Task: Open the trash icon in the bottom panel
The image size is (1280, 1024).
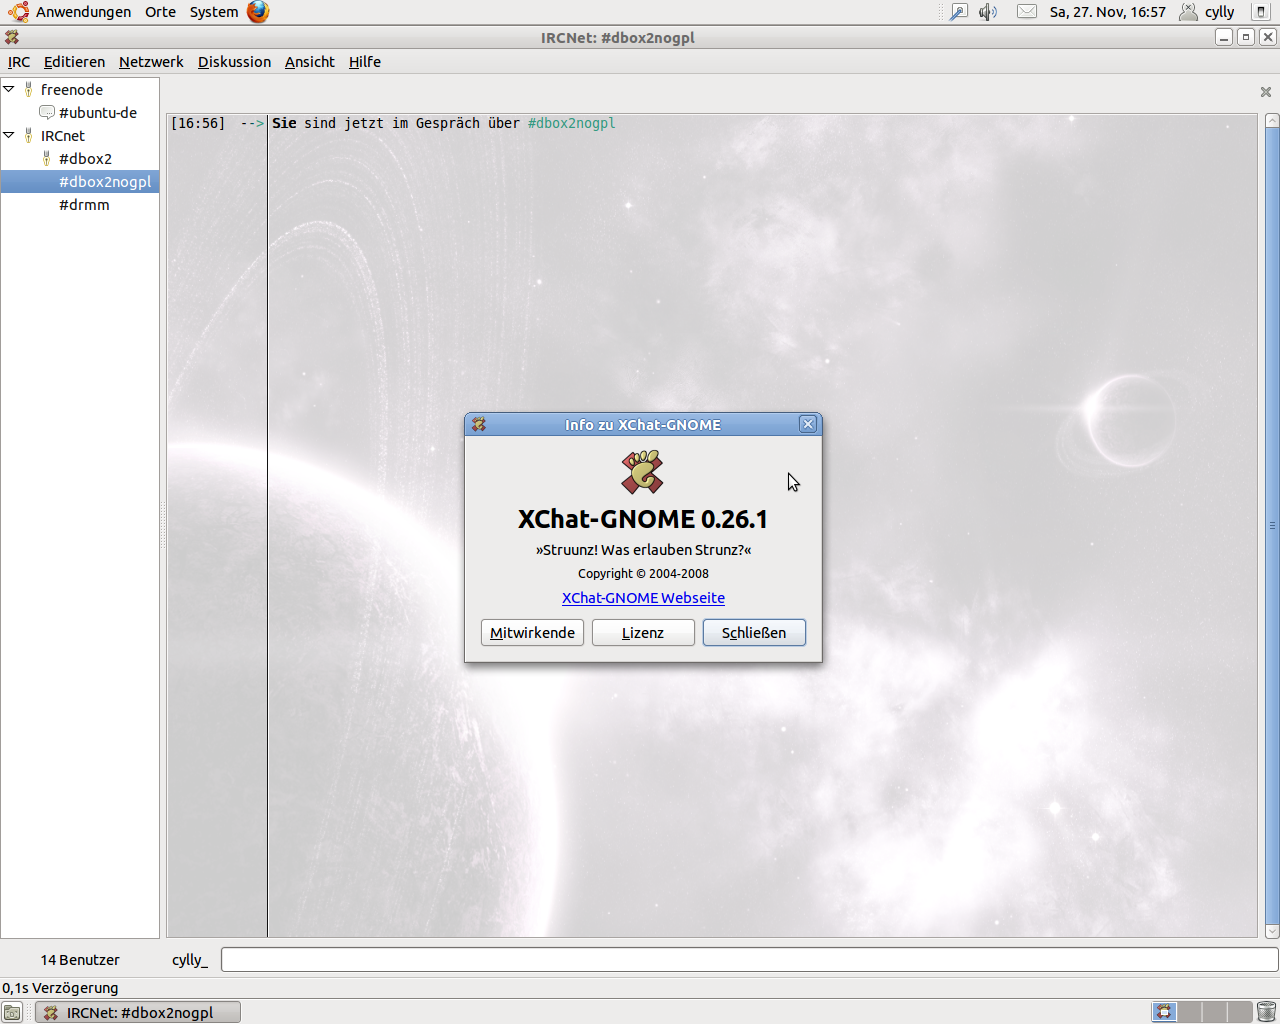Action: 1266,1012
